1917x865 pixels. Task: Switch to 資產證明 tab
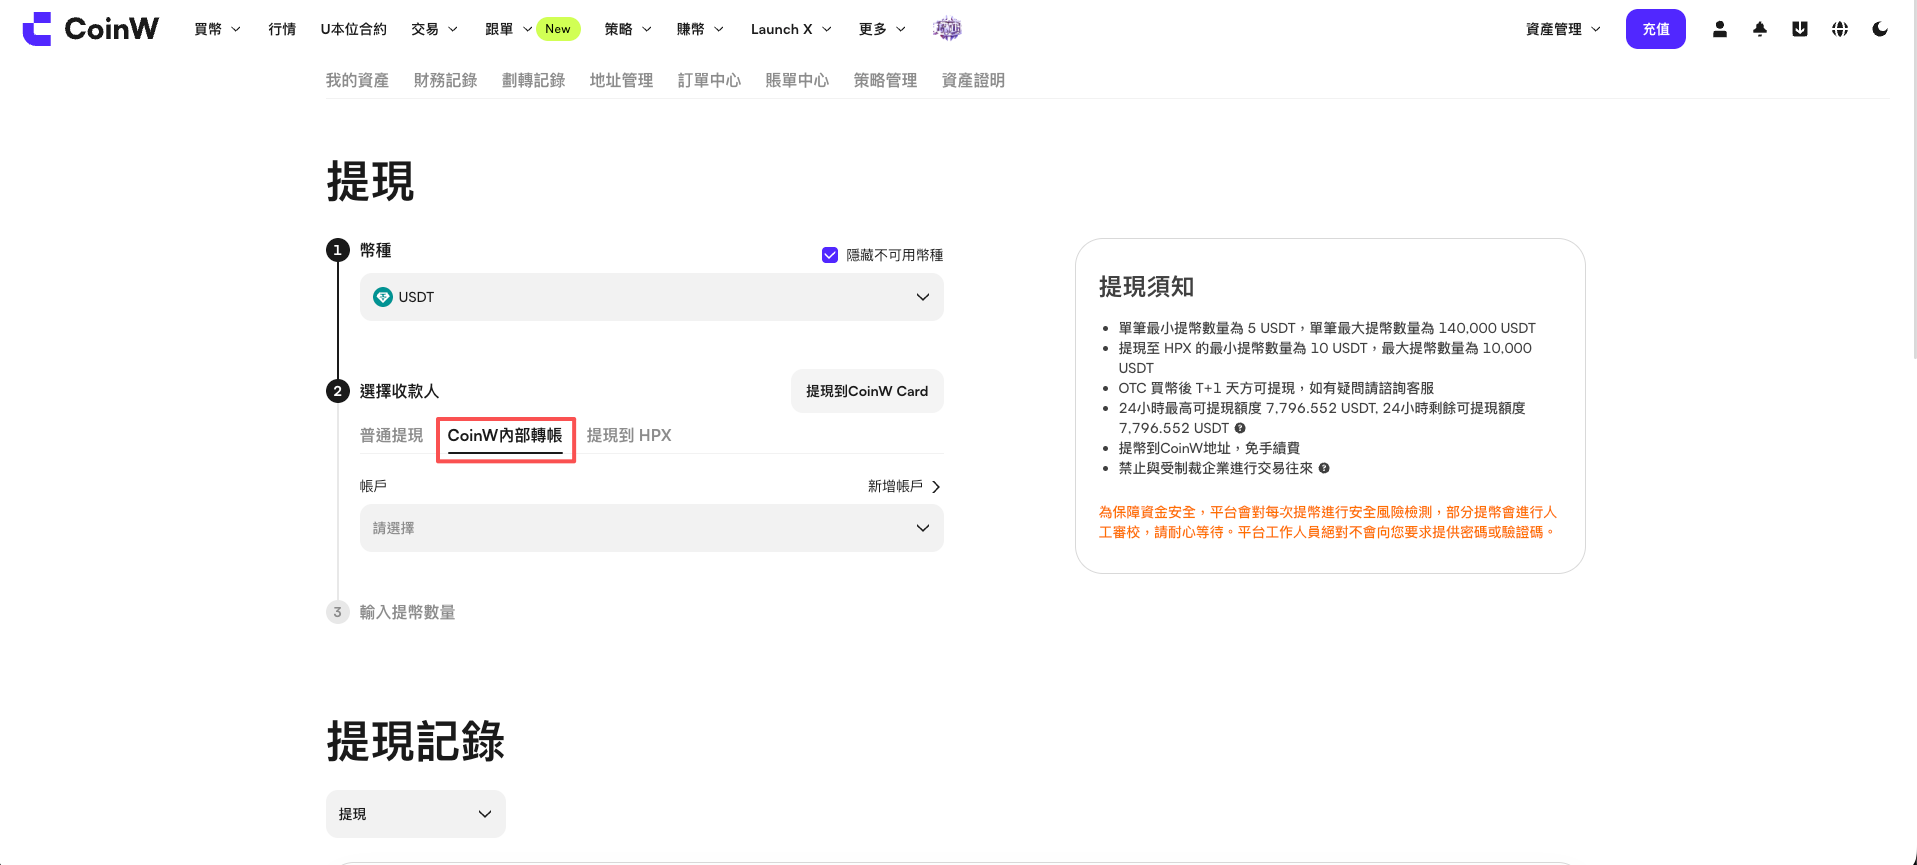coord(973,80)
